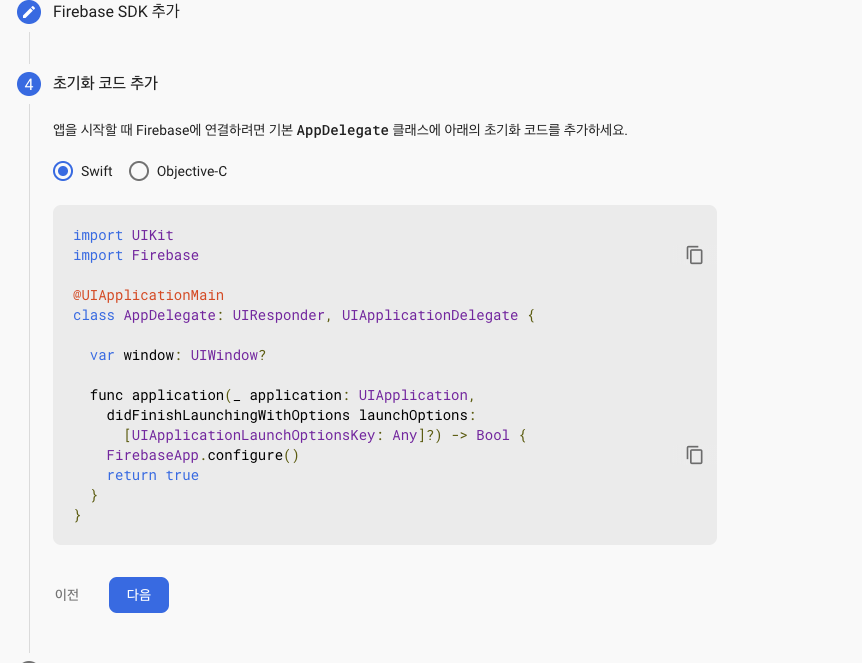Click the 'import Firebase' code line
This screenshot has width=862, height=663.
136,255
